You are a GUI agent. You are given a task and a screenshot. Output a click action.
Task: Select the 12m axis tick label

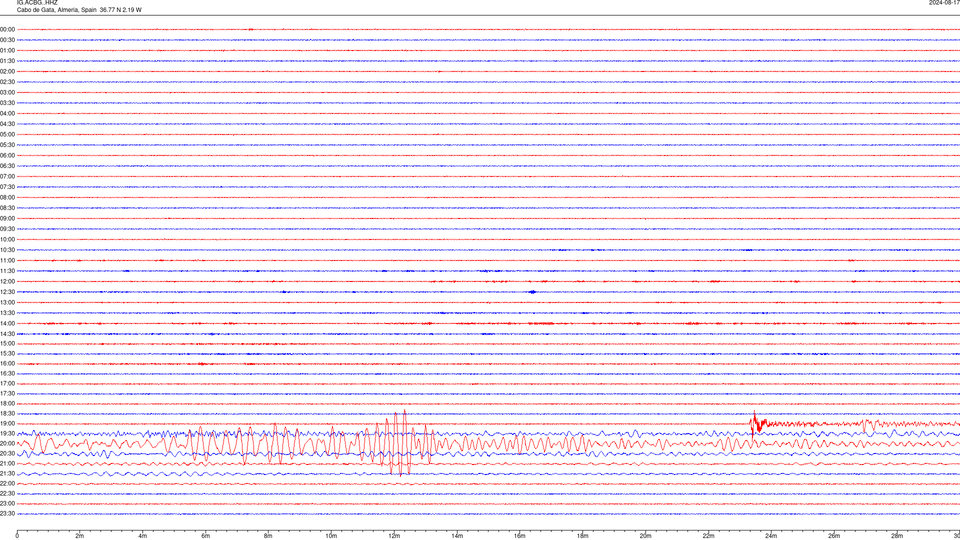tap(394, 536)
